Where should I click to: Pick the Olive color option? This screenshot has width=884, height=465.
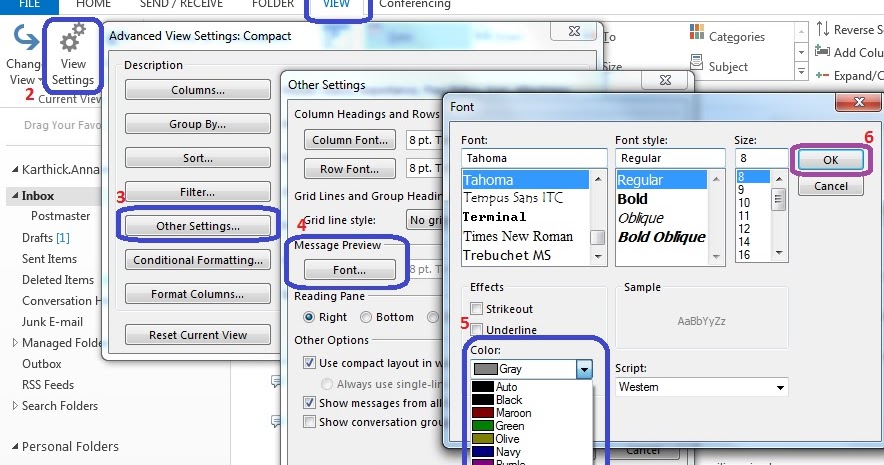click(532, 439)
